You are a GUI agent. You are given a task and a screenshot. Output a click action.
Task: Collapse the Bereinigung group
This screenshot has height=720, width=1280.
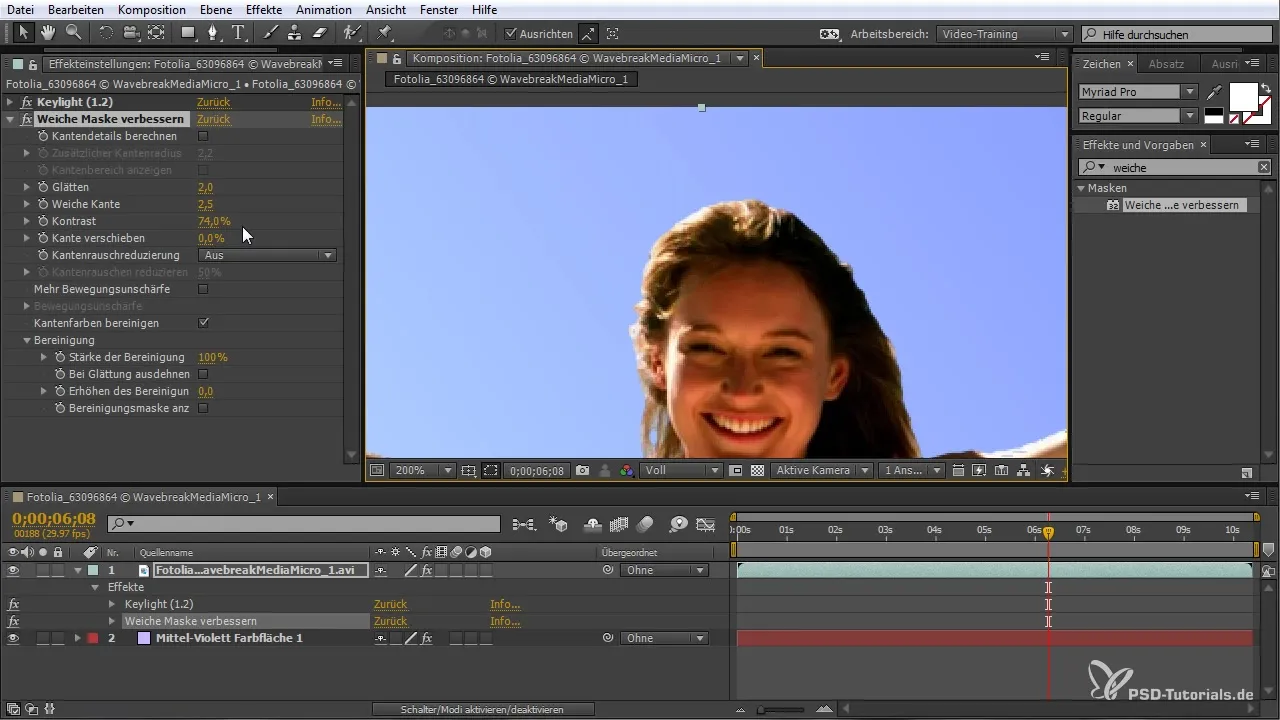point(27,340)
